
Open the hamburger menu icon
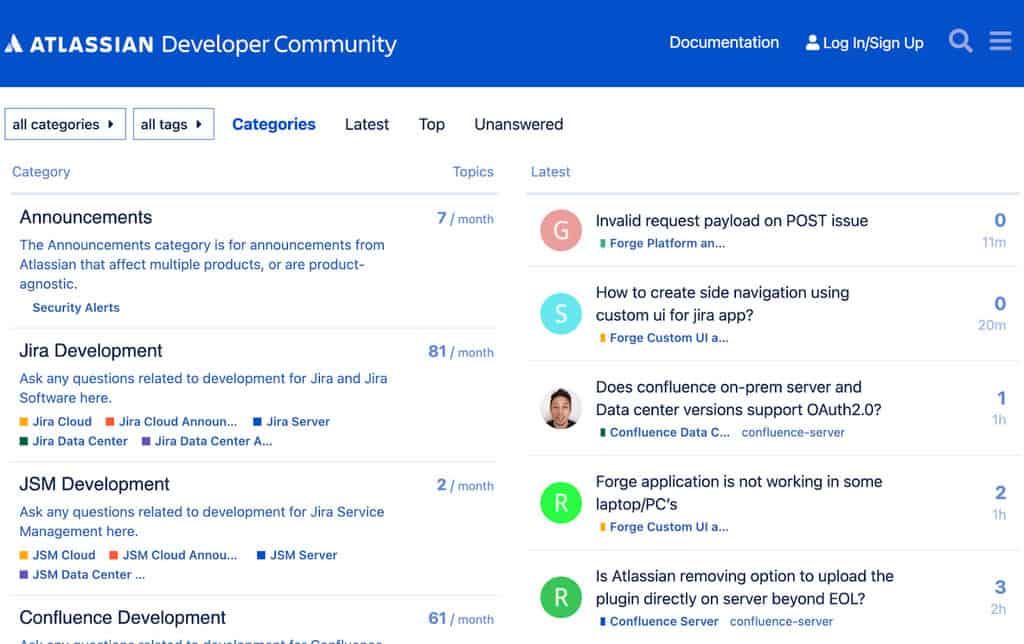(1000, 40)
